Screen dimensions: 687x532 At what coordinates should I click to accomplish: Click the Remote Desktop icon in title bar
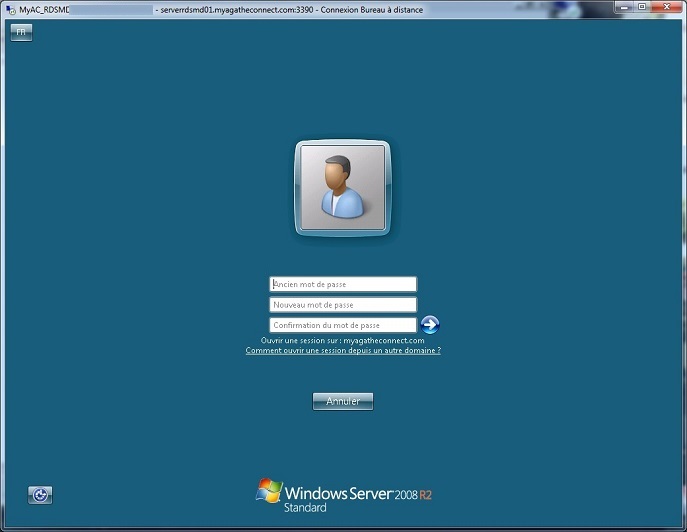pos(11,10)
